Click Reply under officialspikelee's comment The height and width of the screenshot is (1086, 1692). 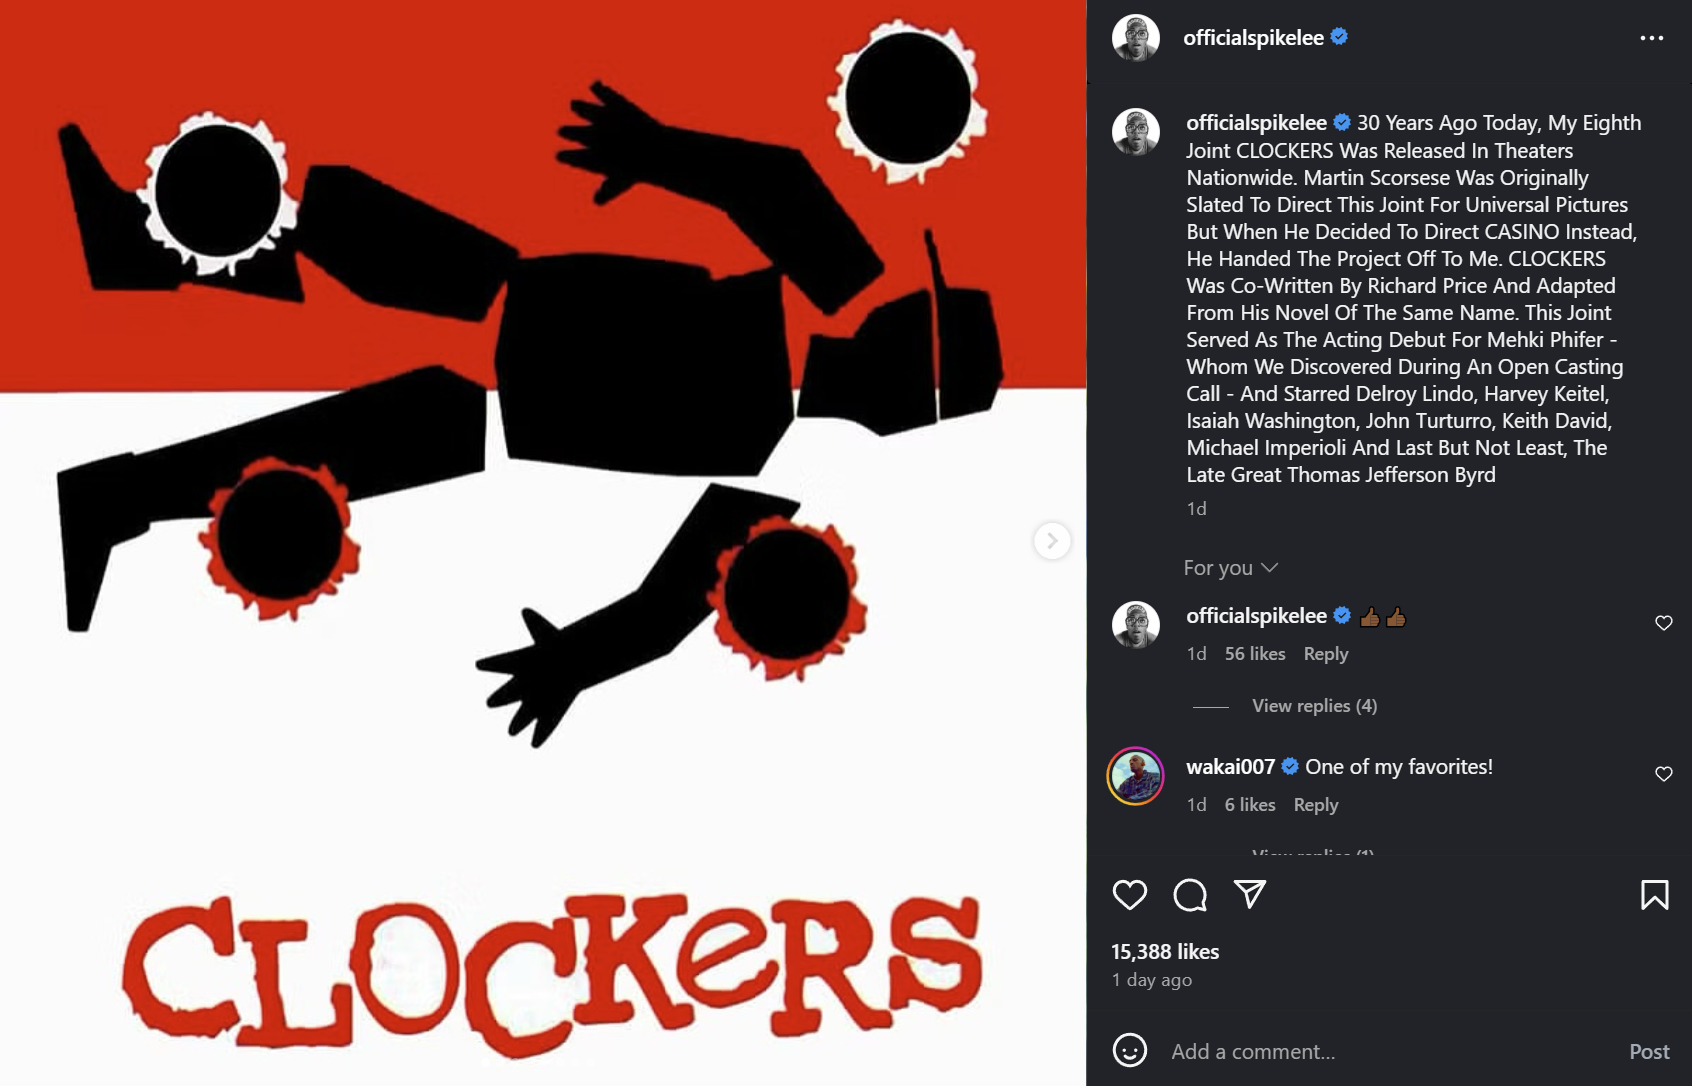point(1326,654)
